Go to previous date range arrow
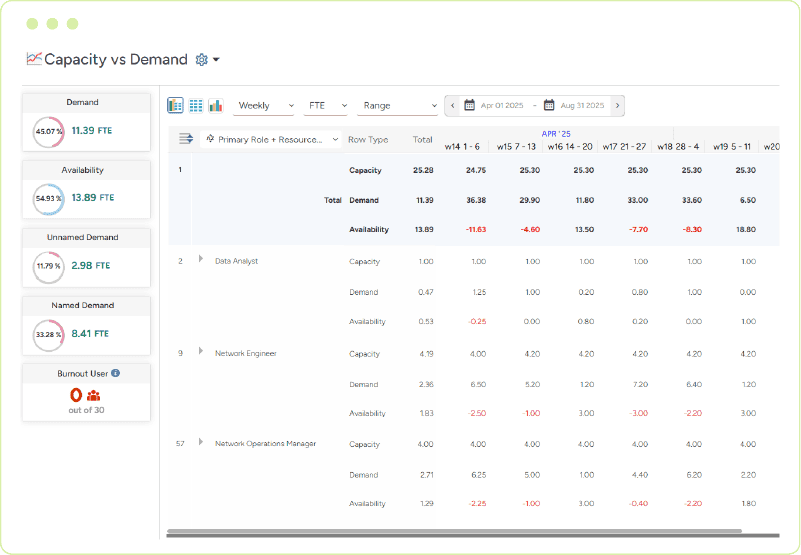801x555 pixels. click(452, 105)
